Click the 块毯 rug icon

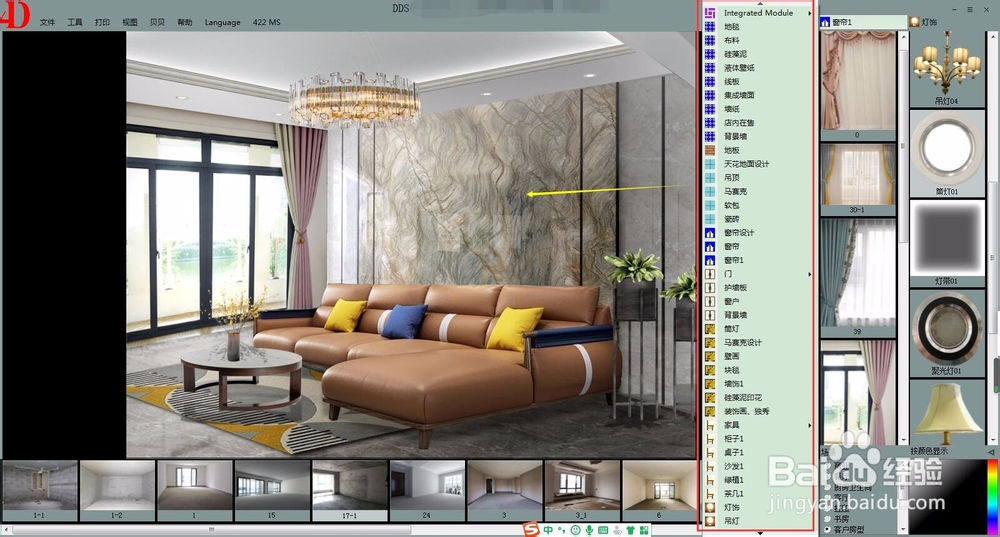pos(710,370)
